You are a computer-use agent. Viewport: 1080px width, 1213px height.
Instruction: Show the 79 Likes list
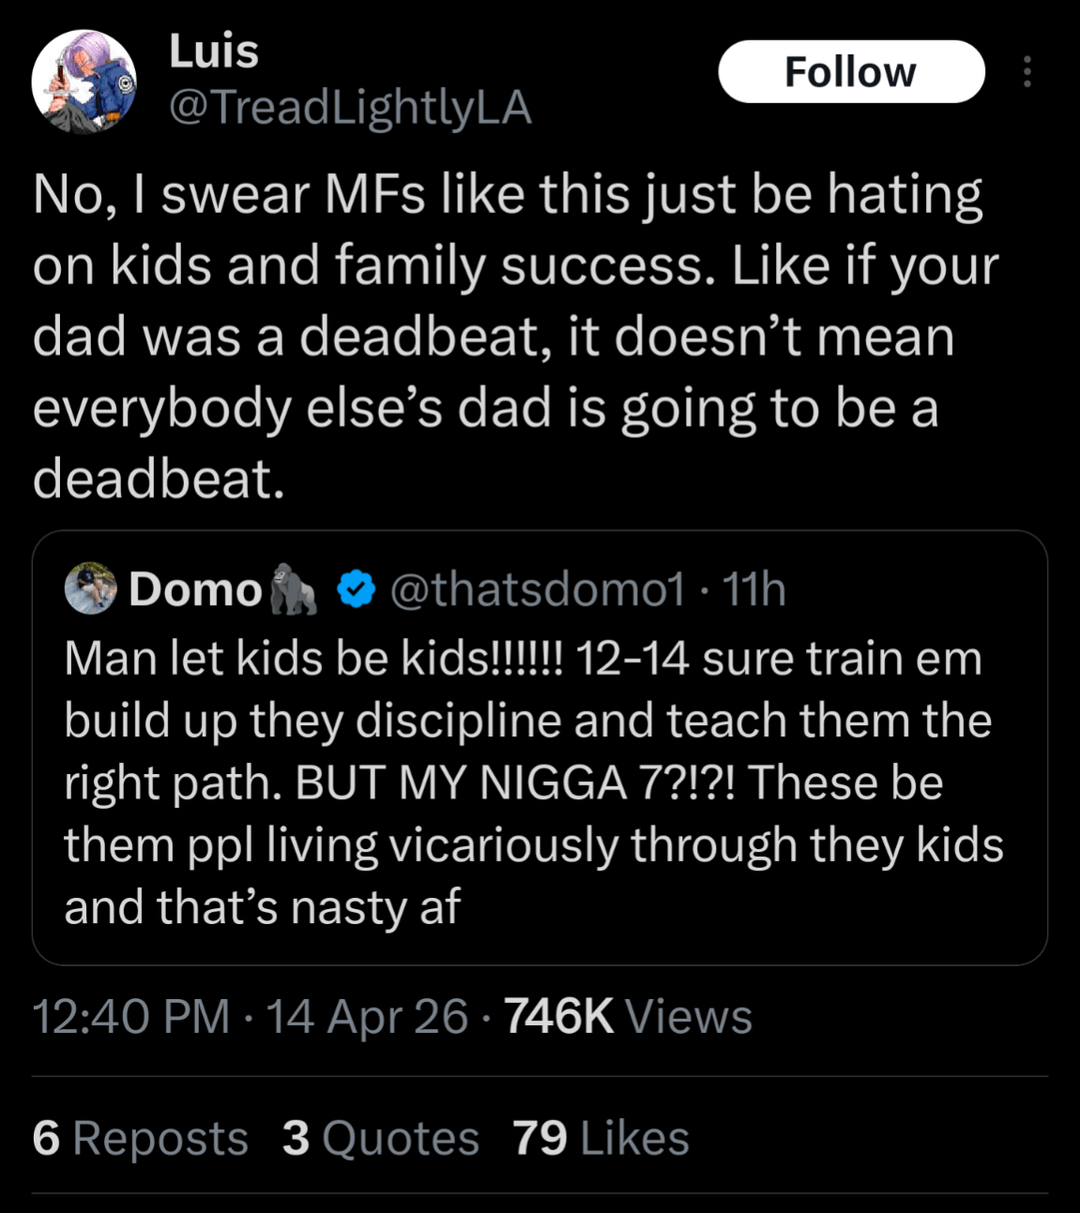pos(601,1138)
